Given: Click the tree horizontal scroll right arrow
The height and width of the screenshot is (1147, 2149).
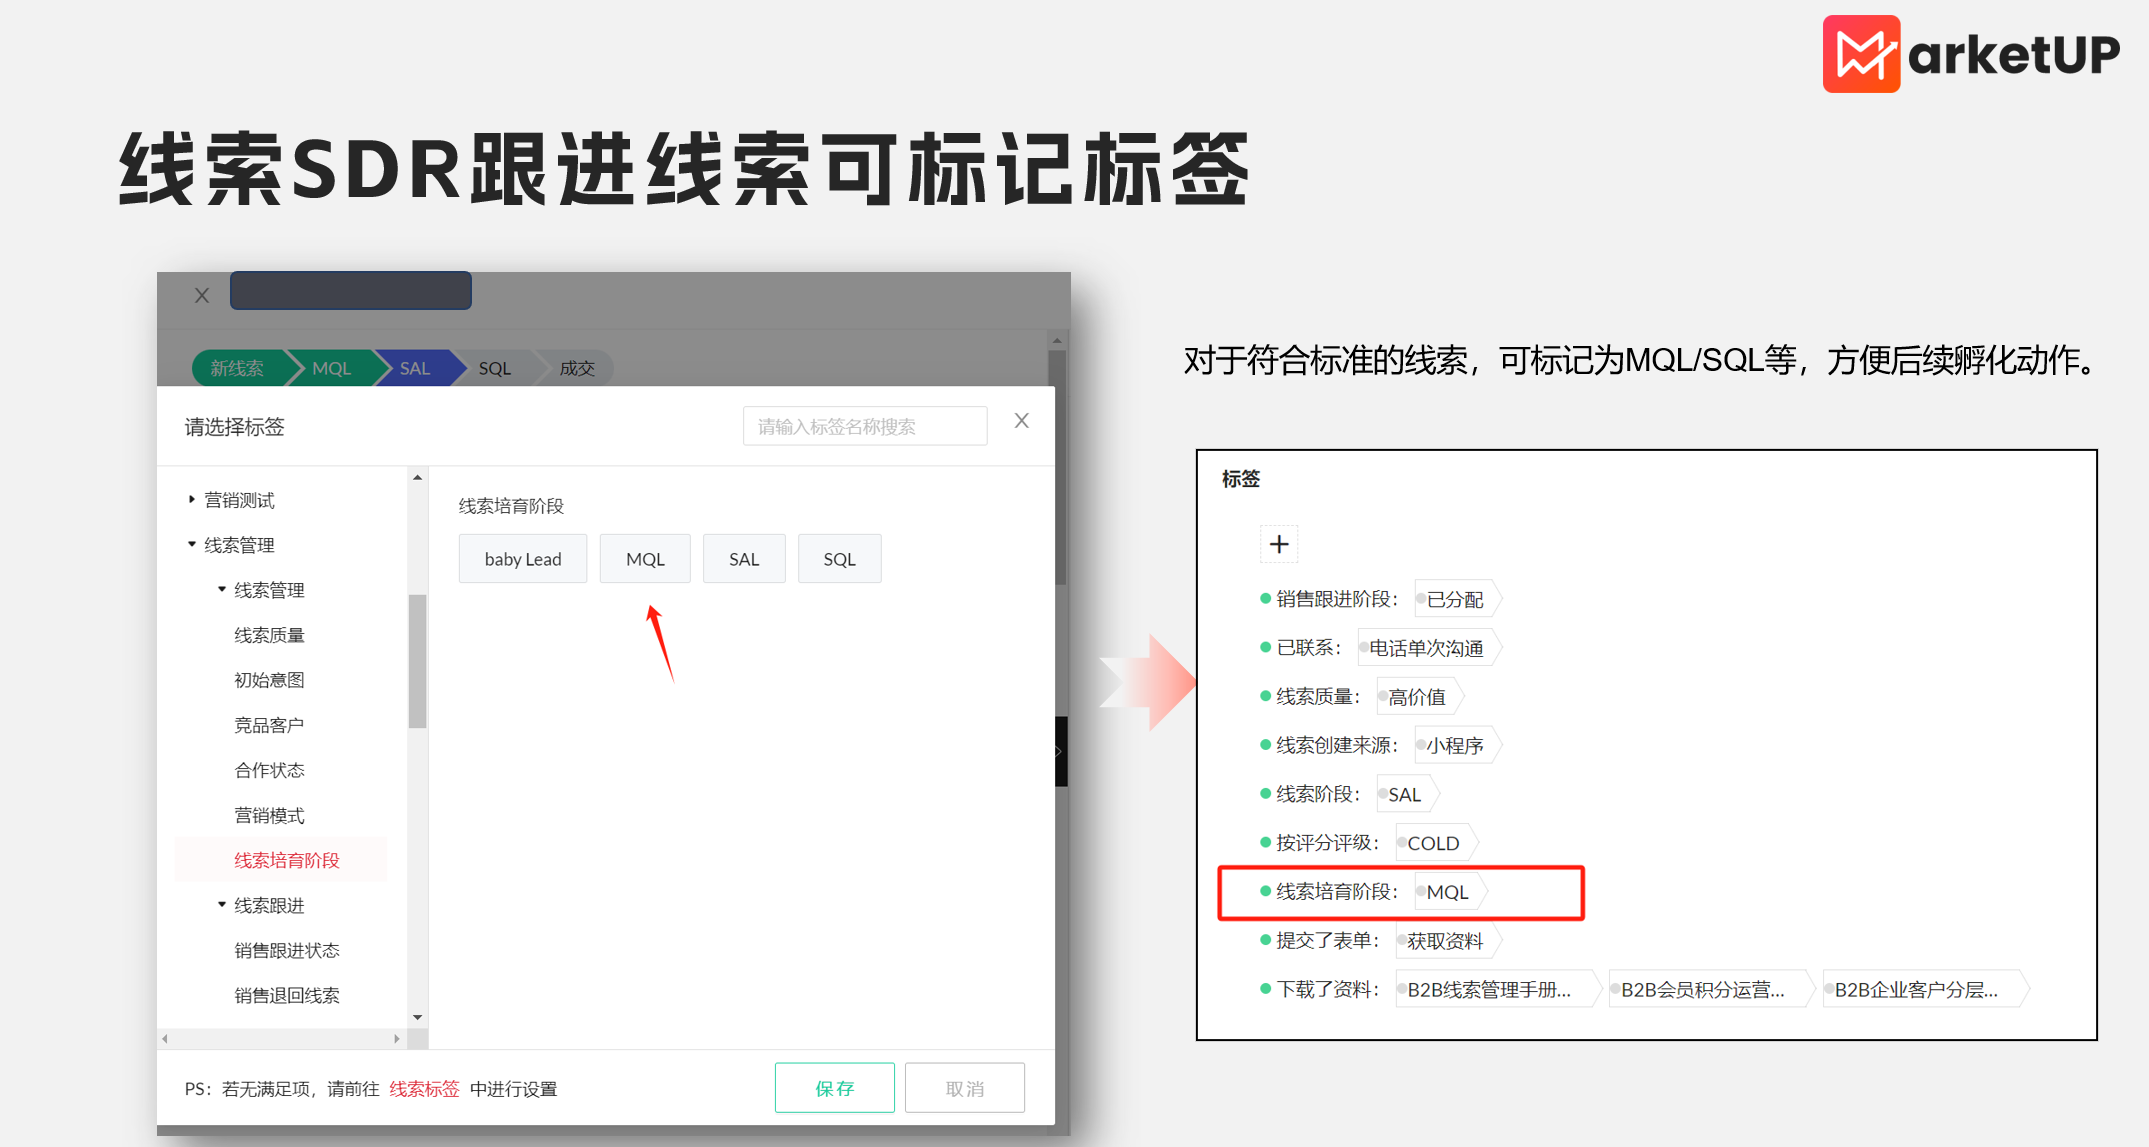Looking at the screenshot, I should tap(397, 1038).
